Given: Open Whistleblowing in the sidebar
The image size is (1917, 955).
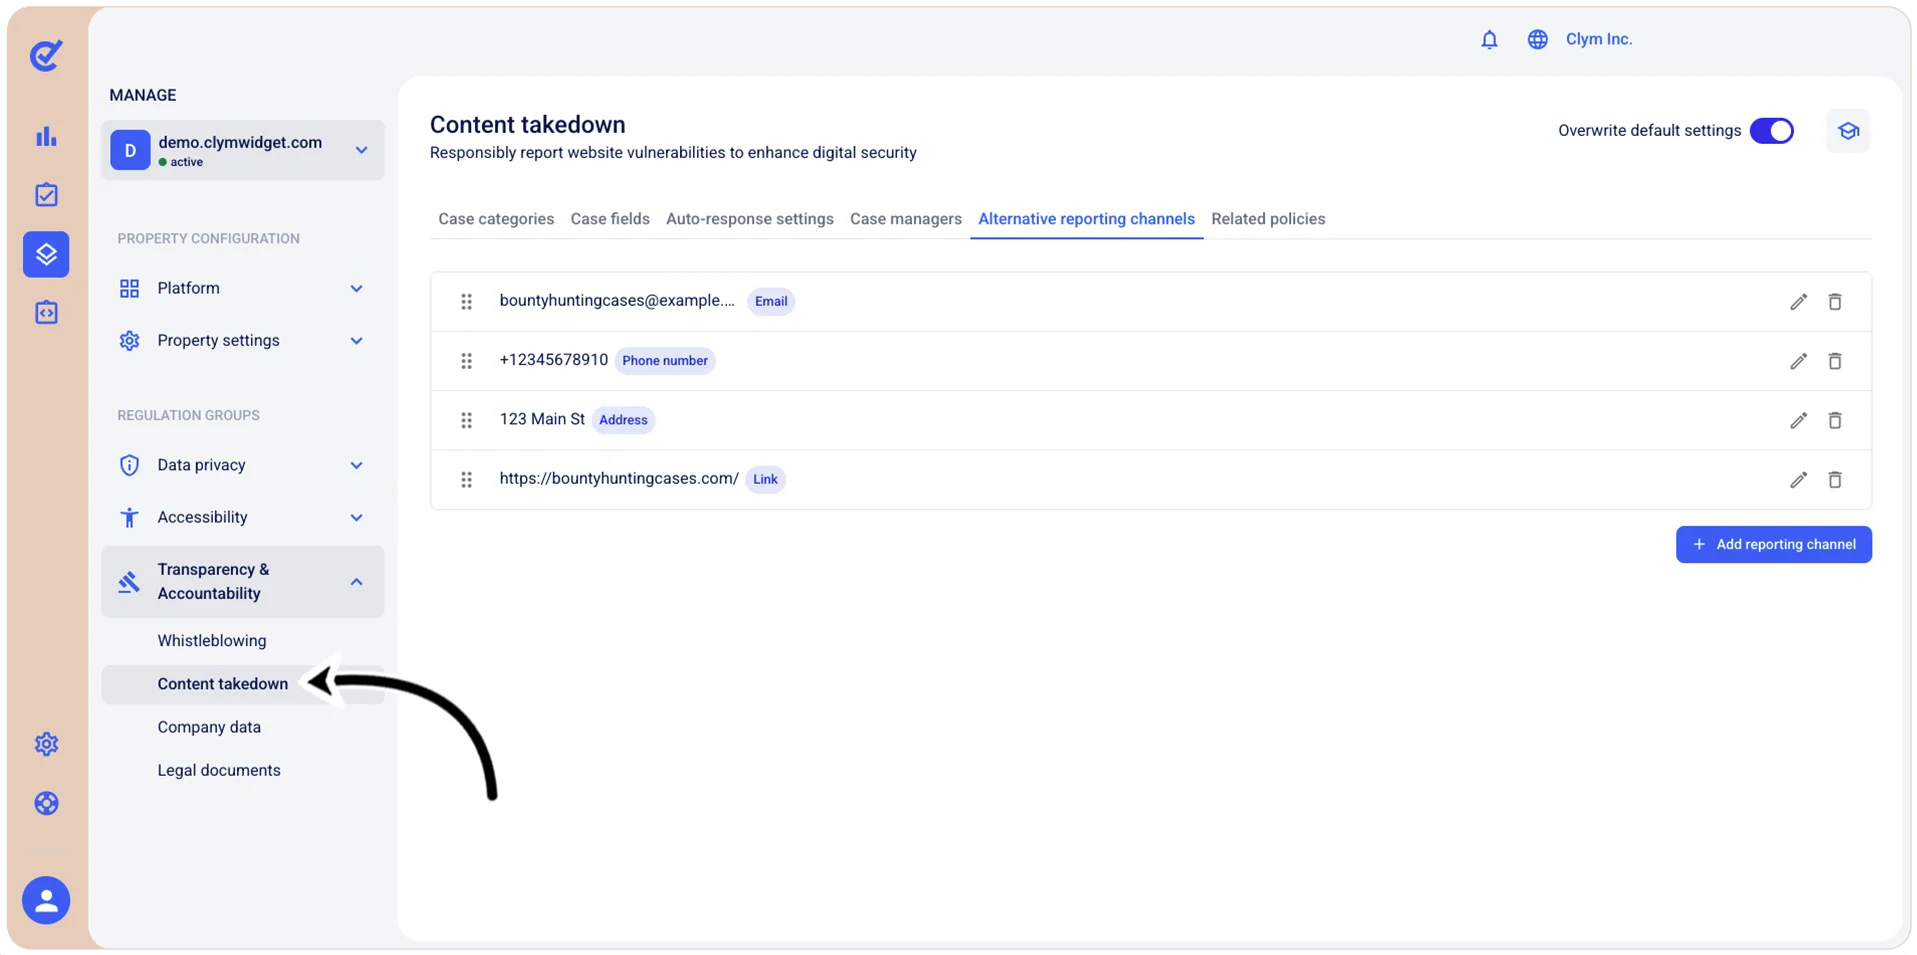Looking at the screenshot, I should point(212,641).
